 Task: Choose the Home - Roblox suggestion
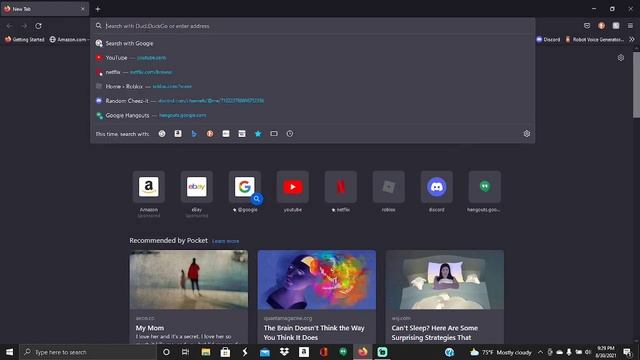[x=313, y=86]
